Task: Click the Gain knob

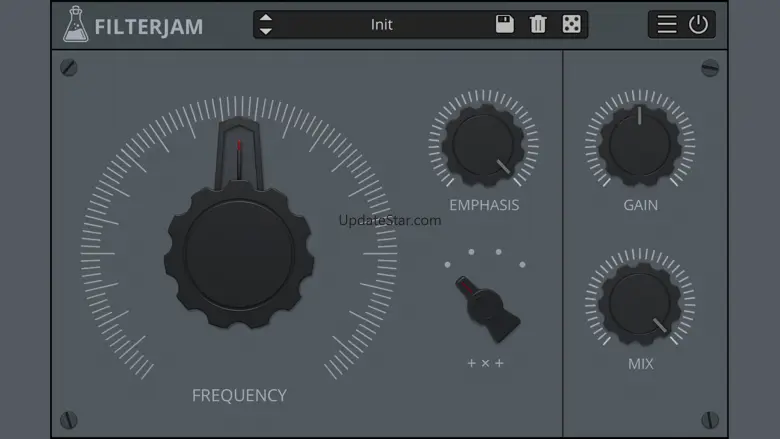Action: [x=640, y=145]
